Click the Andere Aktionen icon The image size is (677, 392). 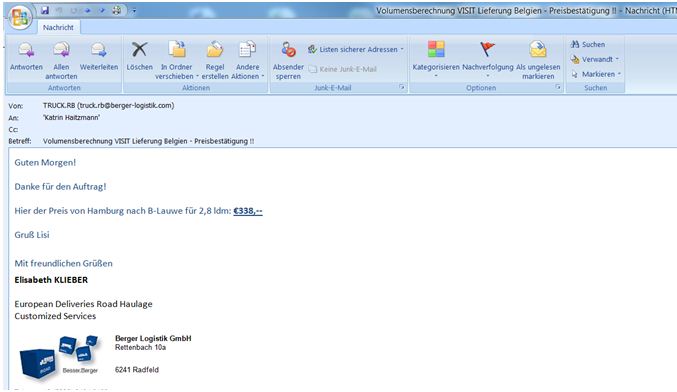click(247, 50)
